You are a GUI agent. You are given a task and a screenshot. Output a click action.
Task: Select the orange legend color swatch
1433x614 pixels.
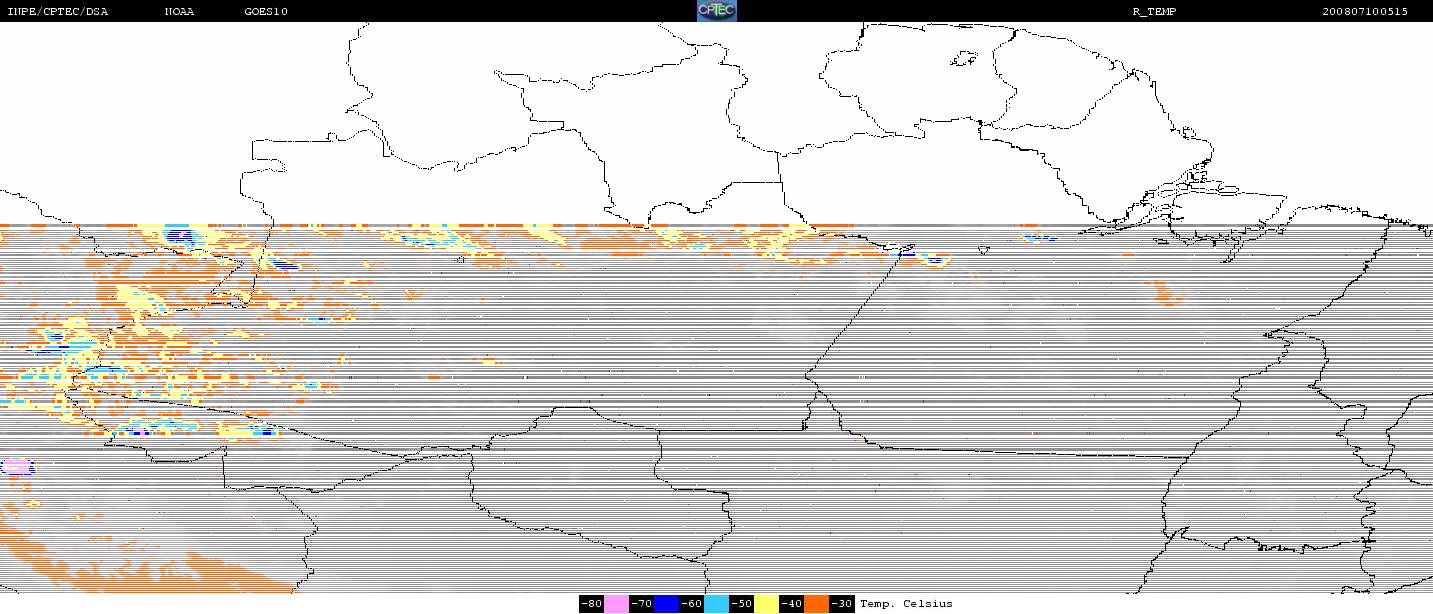click(x=817, y=604)
